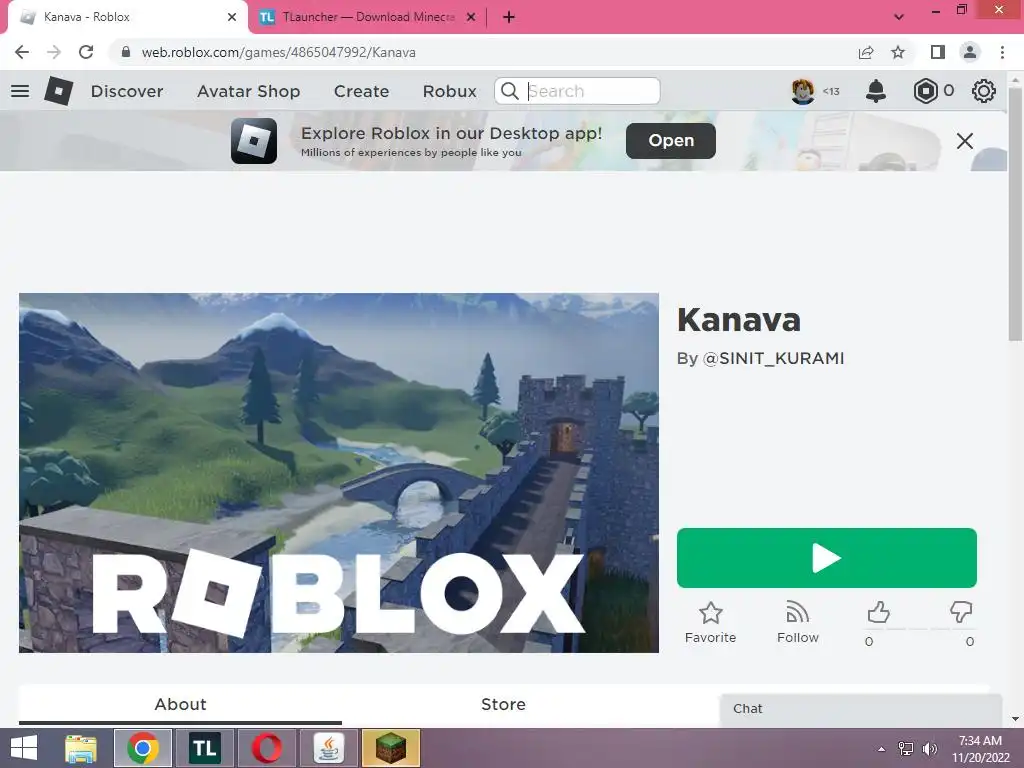Show hidden system tray icons
The width and height of the screenshot is (1024, 768).
(882, 749)
